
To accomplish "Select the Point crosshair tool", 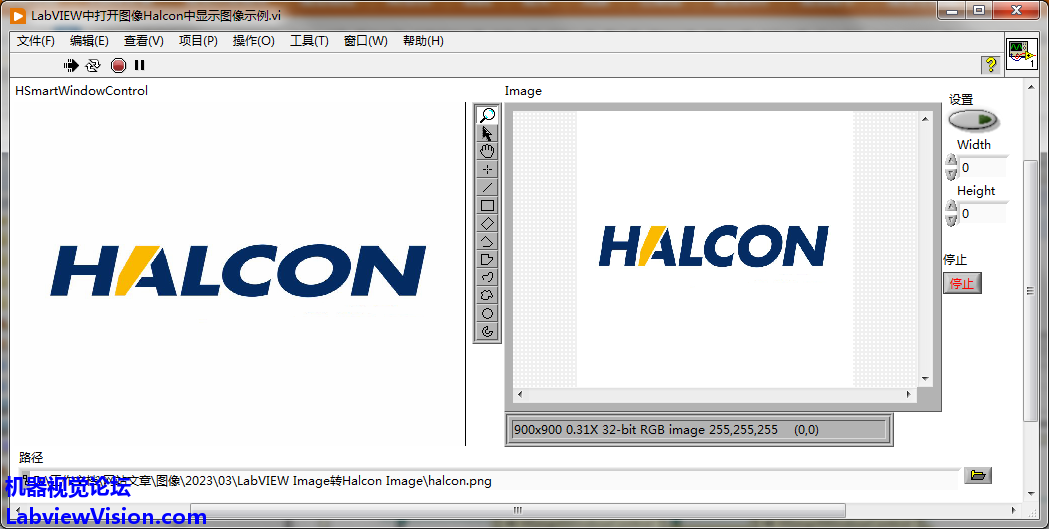I will (x=488, y=169).
